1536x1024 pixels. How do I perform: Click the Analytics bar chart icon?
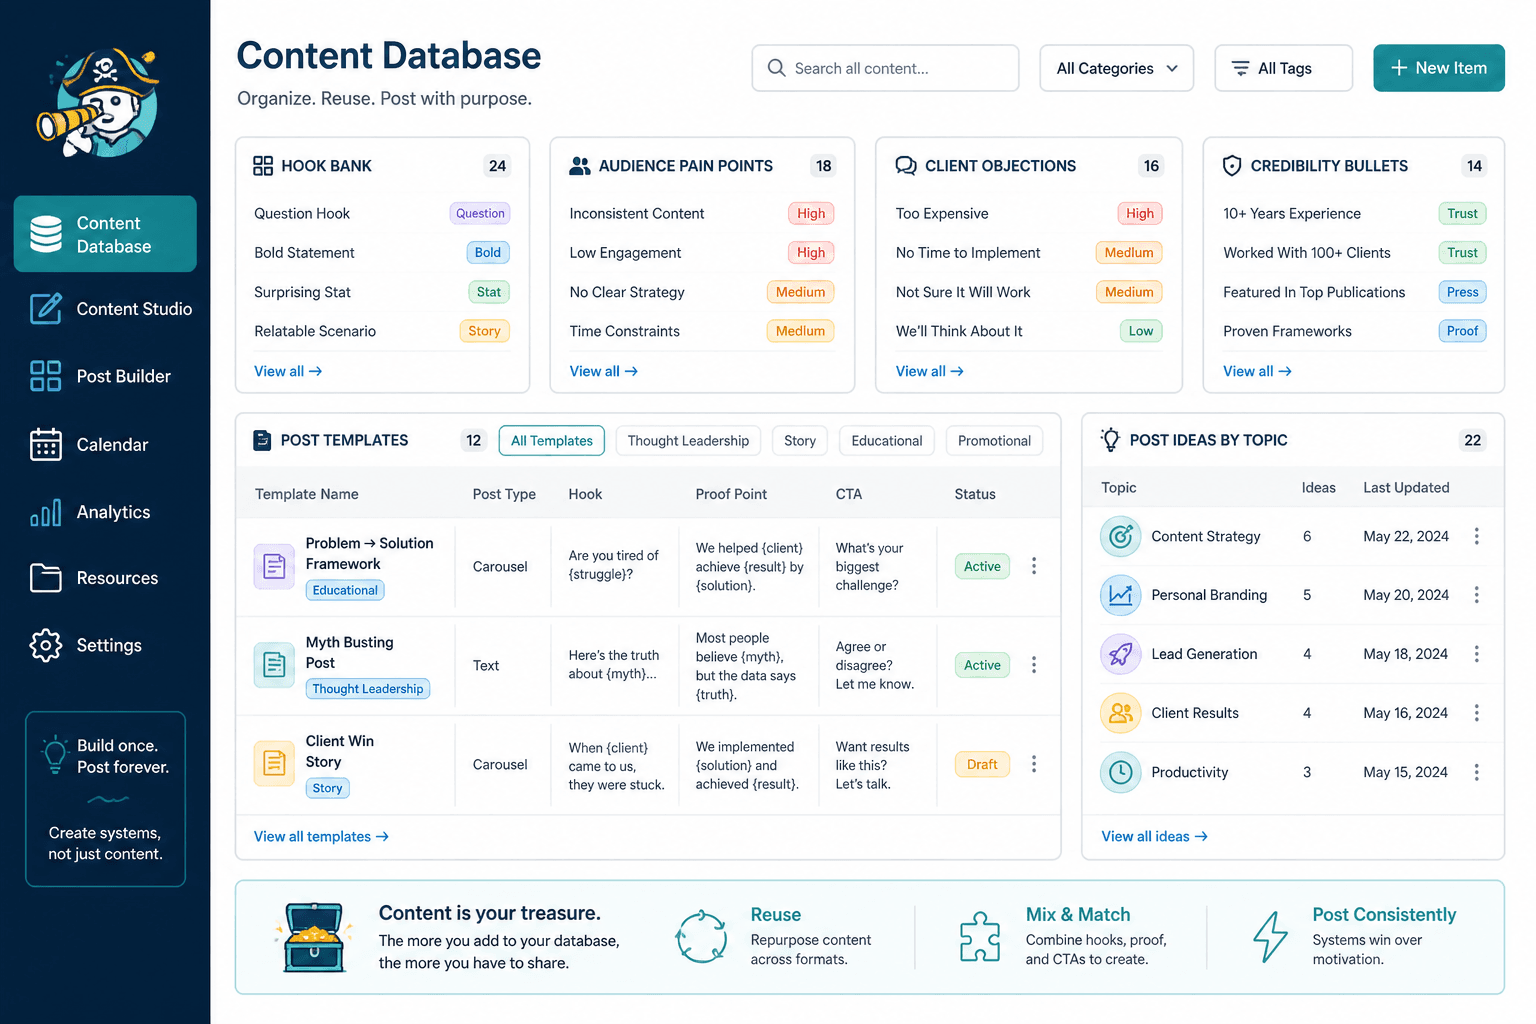click(x=46, y=512)
